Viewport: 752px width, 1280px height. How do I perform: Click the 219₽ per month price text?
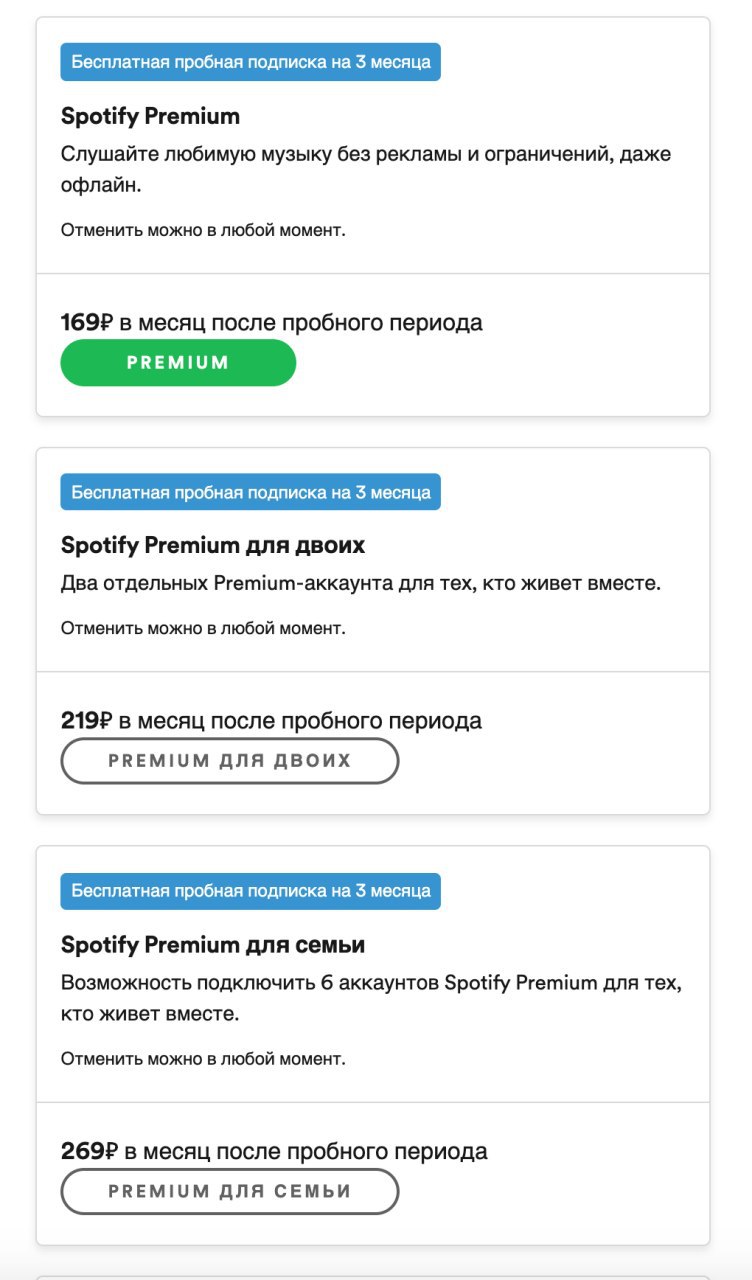[x=271, y=720]
